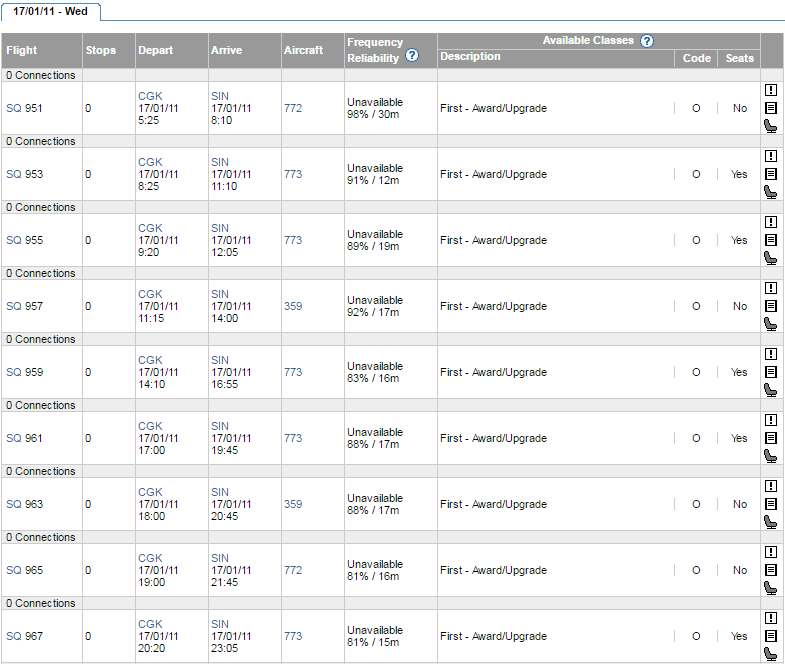
Task: Click the alert icon for flight SQ 957
Action: 771,288
